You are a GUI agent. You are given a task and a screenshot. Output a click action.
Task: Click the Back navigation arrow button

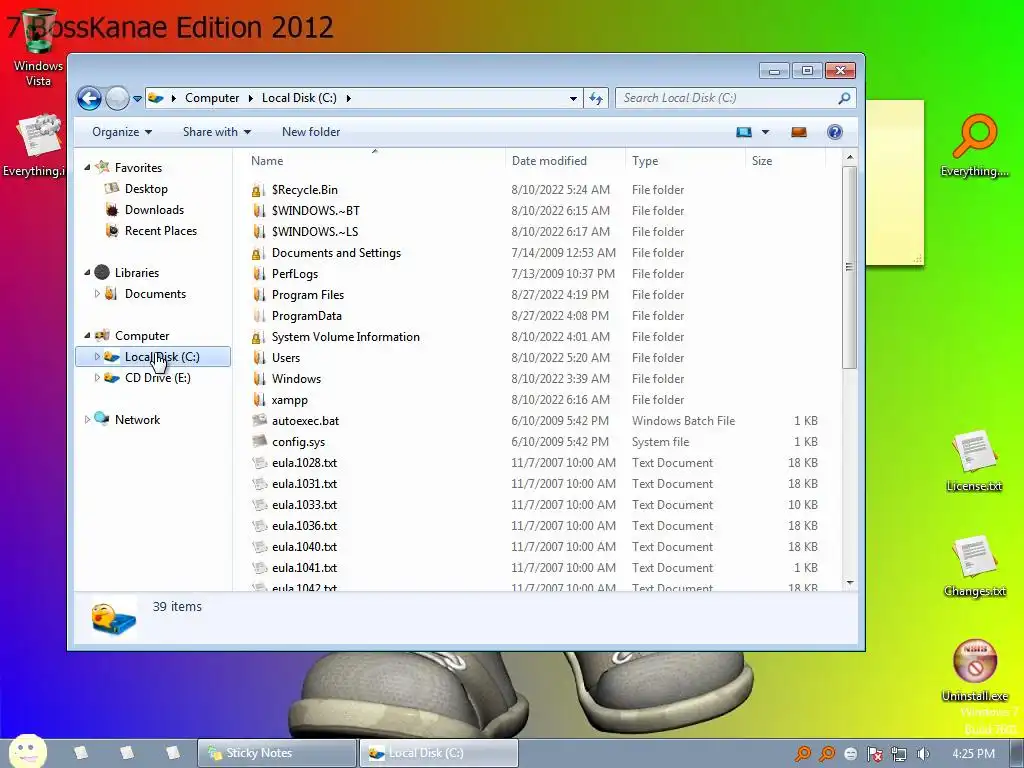pos(89,99)
